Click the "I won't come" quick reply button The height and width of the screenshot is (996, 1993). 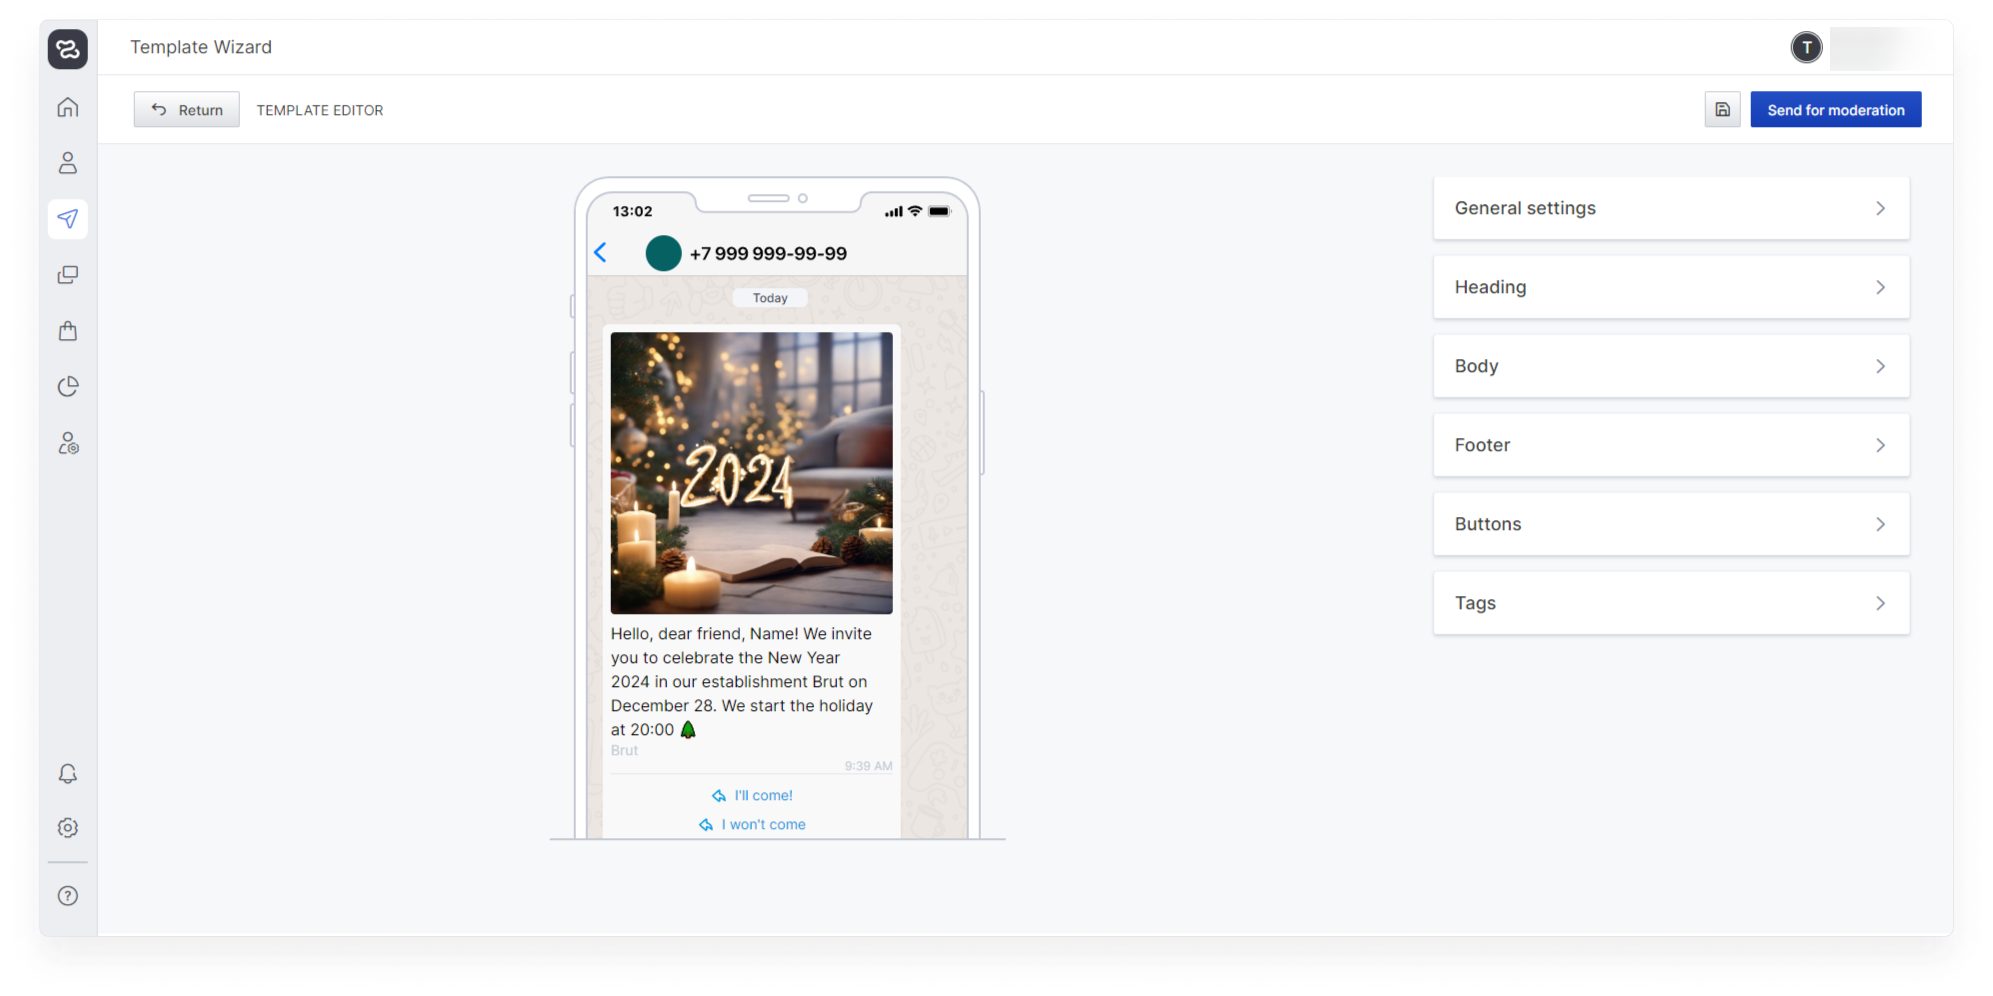752,825
